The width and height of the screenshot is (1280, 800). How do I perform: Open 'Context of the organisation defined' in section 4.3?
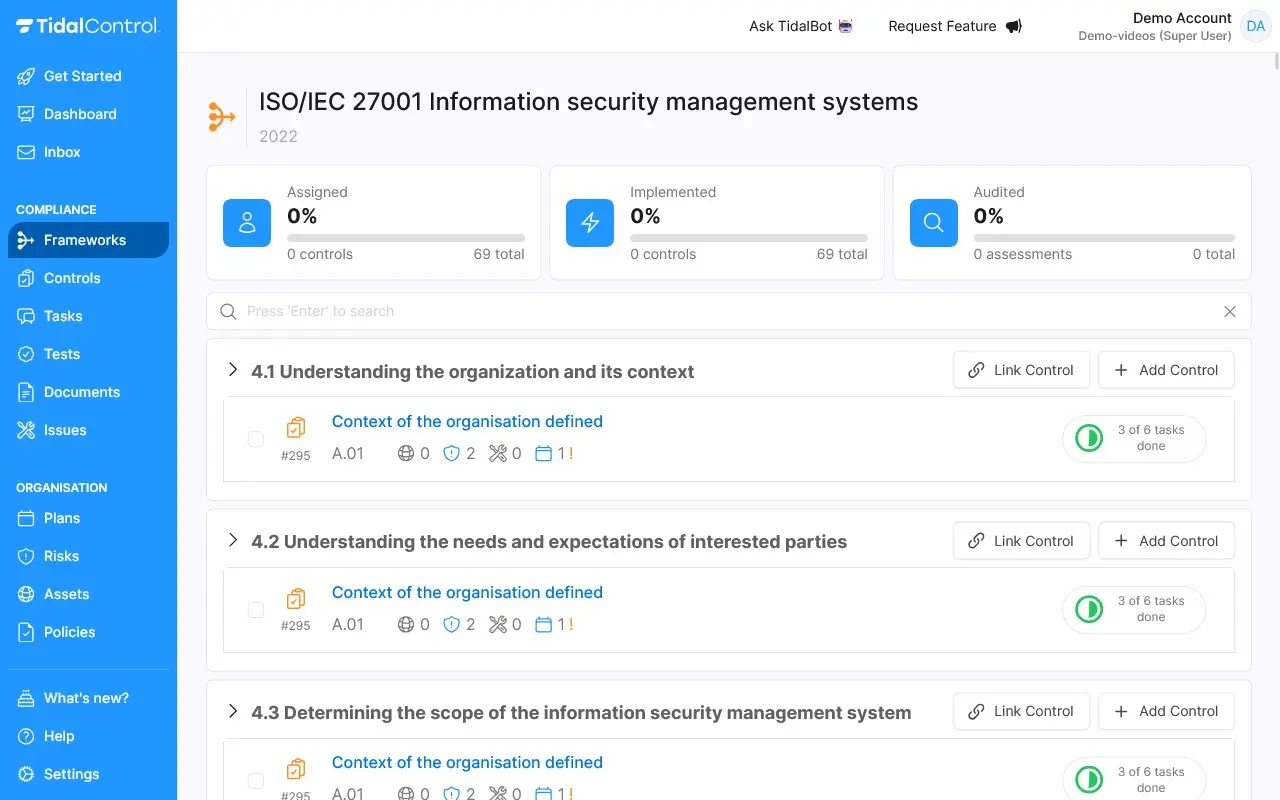point(467,762)
